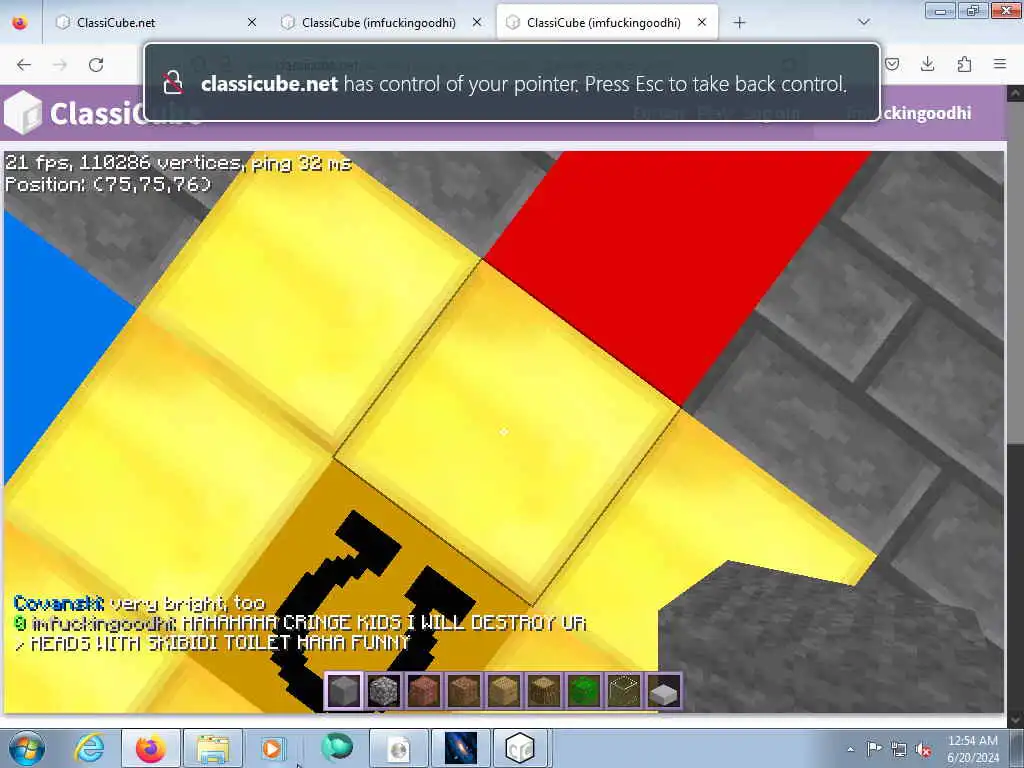This screenshot has width=1024, height=768.
Task: Expand the list all tabs dropdown
Action: [863, 23]
